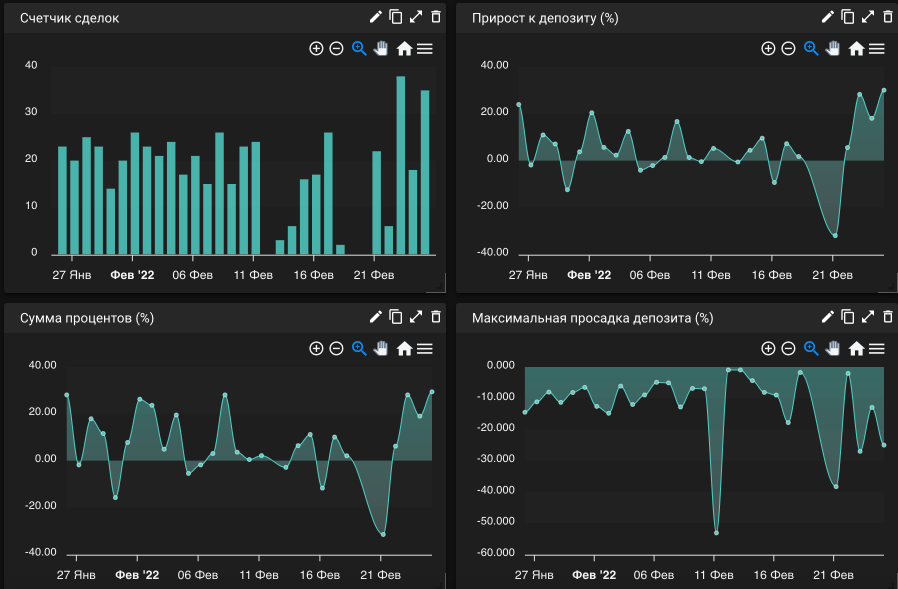Duplicate the Максимальная просадка депозита panel
The height and width of the screenshot is (589, 898).
point(848,317)
